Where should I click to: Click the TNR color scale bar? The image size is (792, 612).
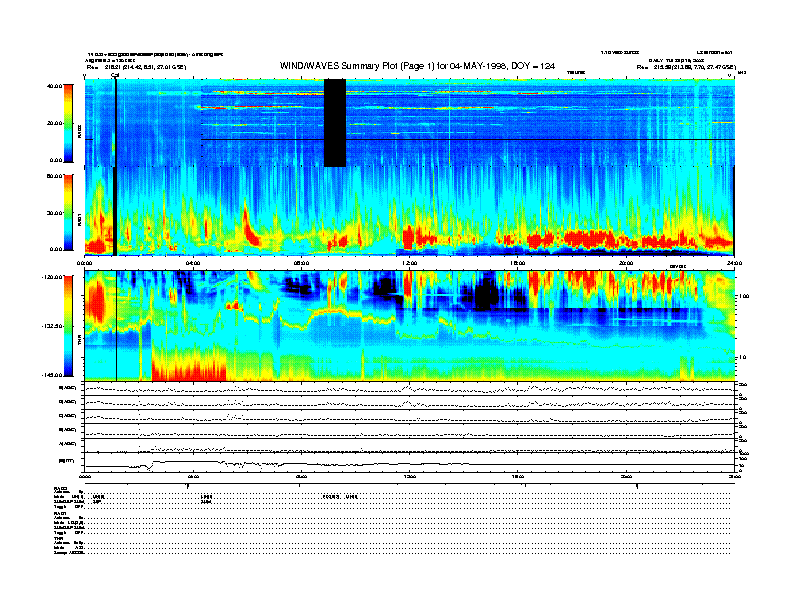68,326
